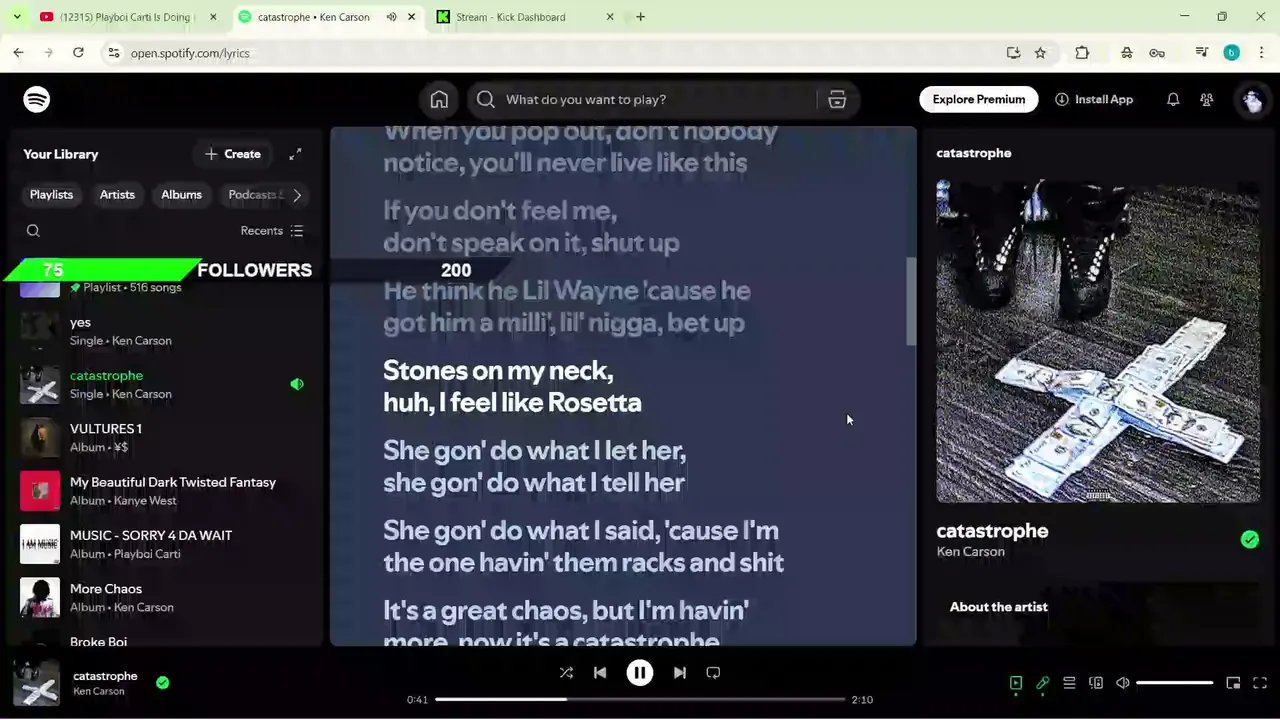This screenshot has width=1280, height=720.
Task: Open Ken Carson link in Now Playing panel
Action: (970, 551)
